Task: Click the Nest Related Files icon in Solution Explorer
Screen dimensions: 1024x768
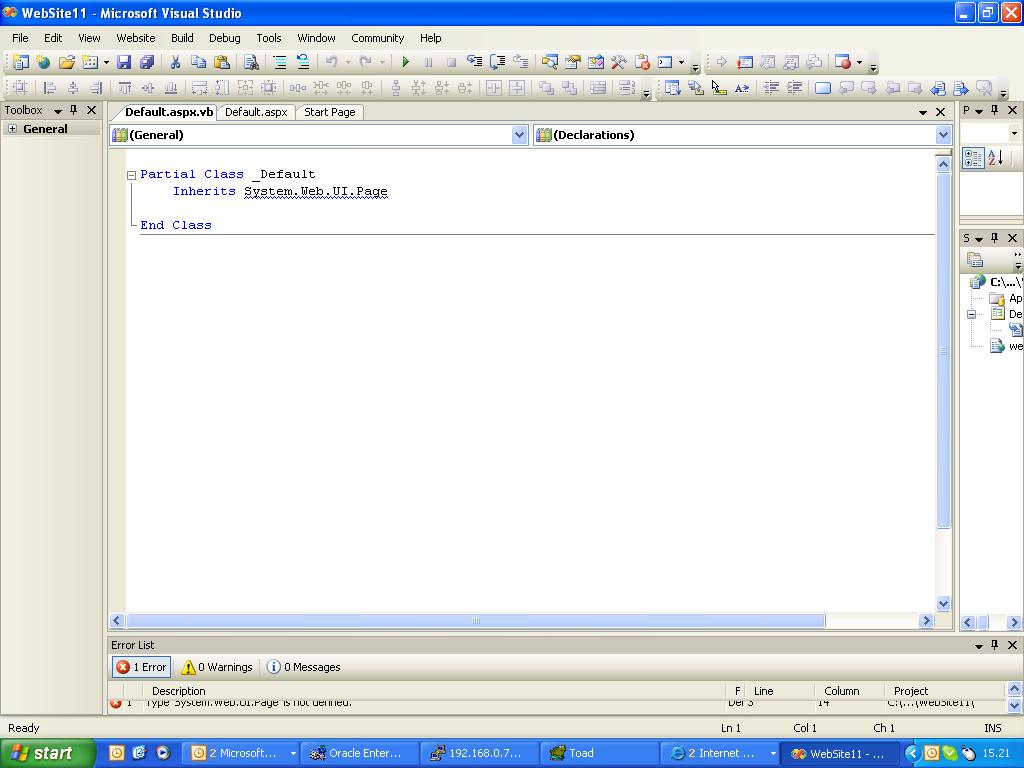Action: tap(975, 260)
